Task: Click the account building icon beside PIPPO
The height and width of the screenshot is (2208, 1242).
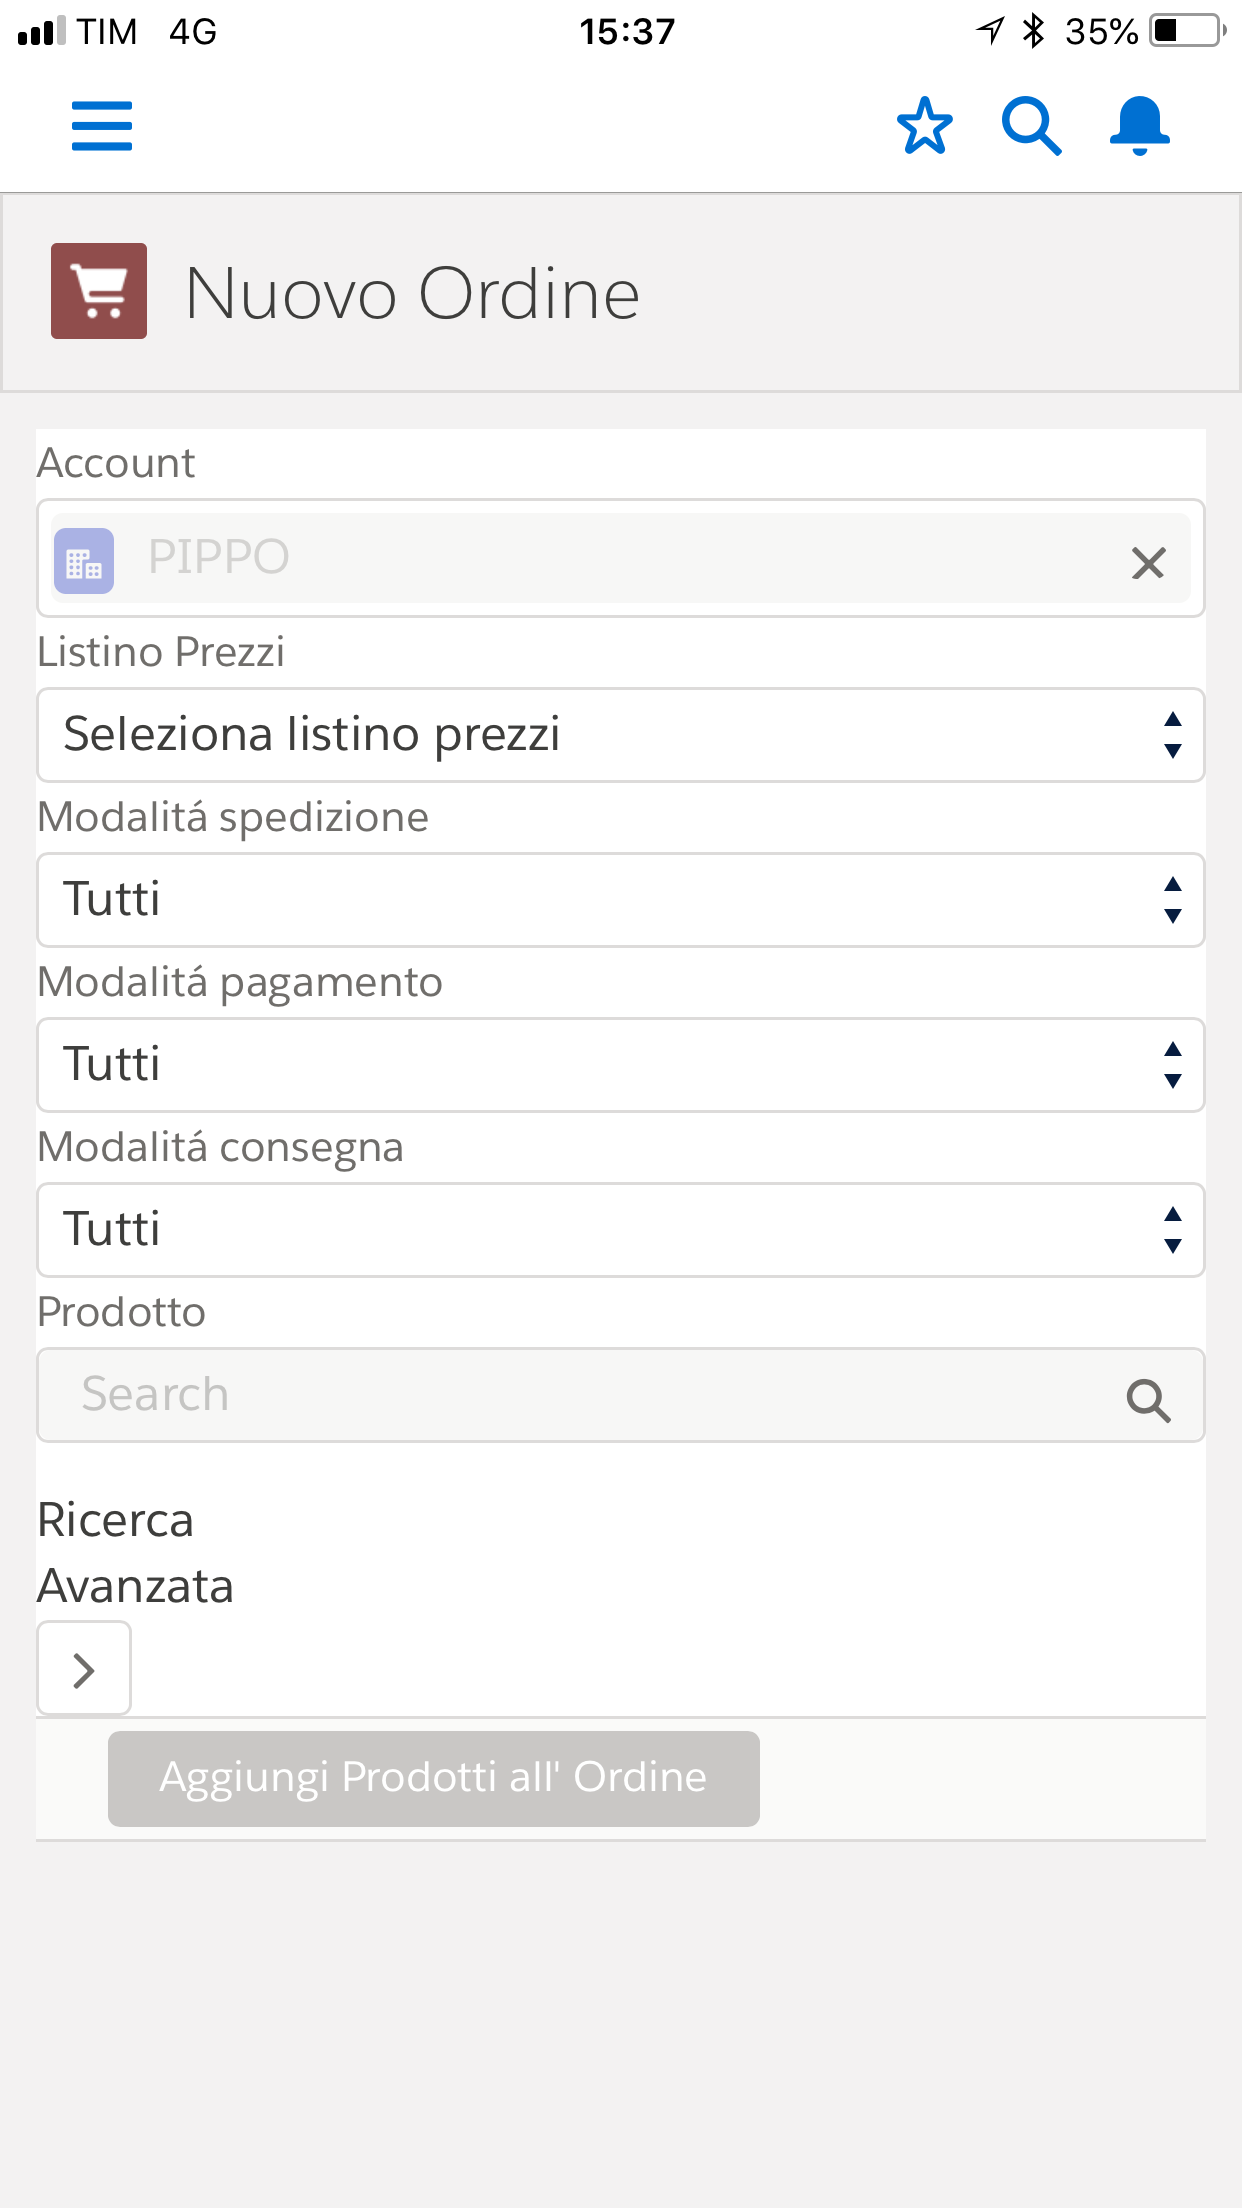Action: tap(84, 561)
